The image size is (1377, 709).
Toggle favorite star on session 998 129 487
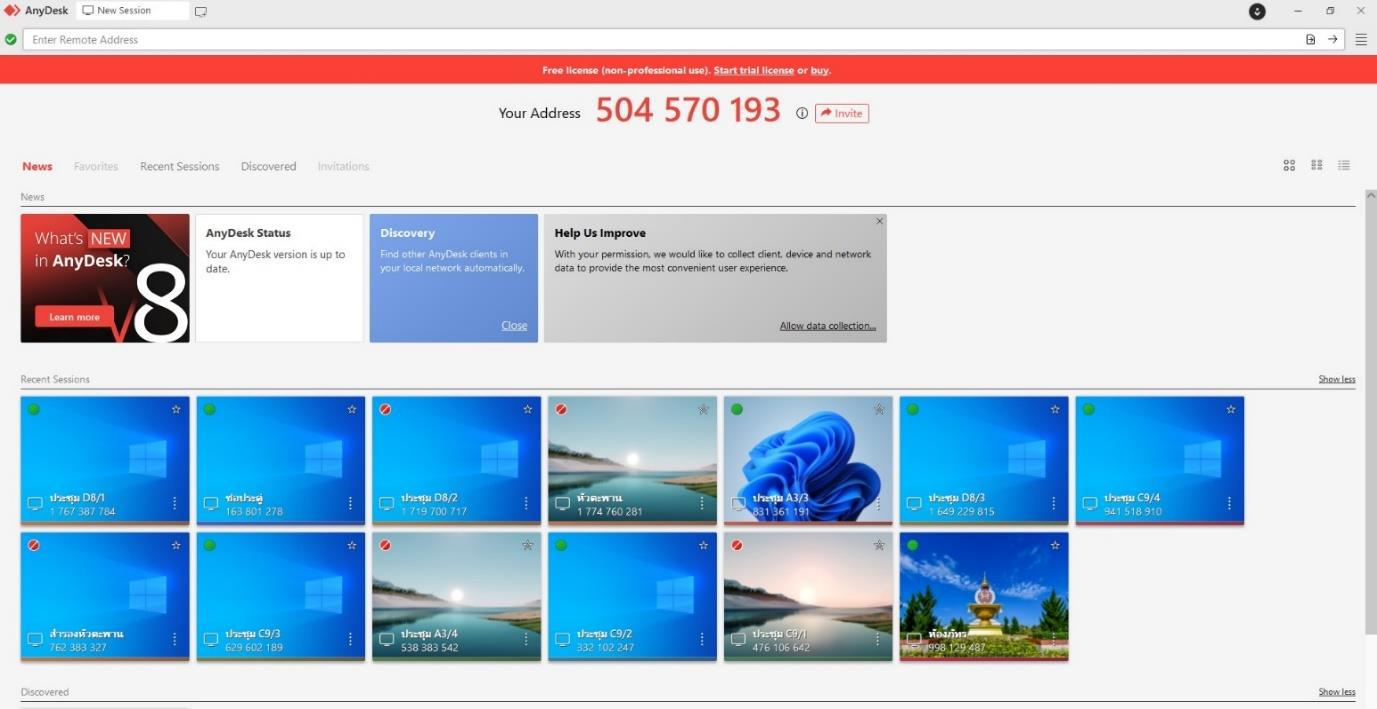[x=1055, y=545]
